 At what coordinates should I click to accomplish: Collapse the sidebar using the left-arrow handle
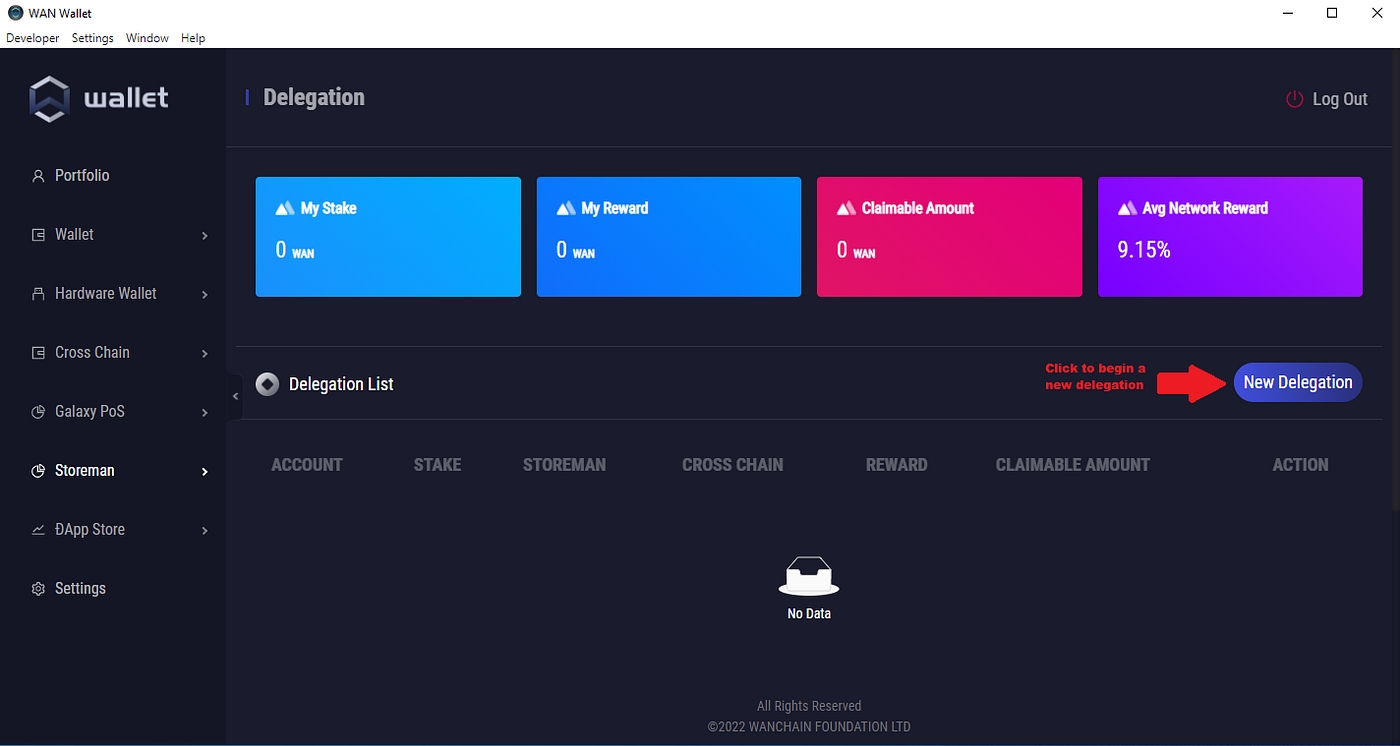point(235,397)
